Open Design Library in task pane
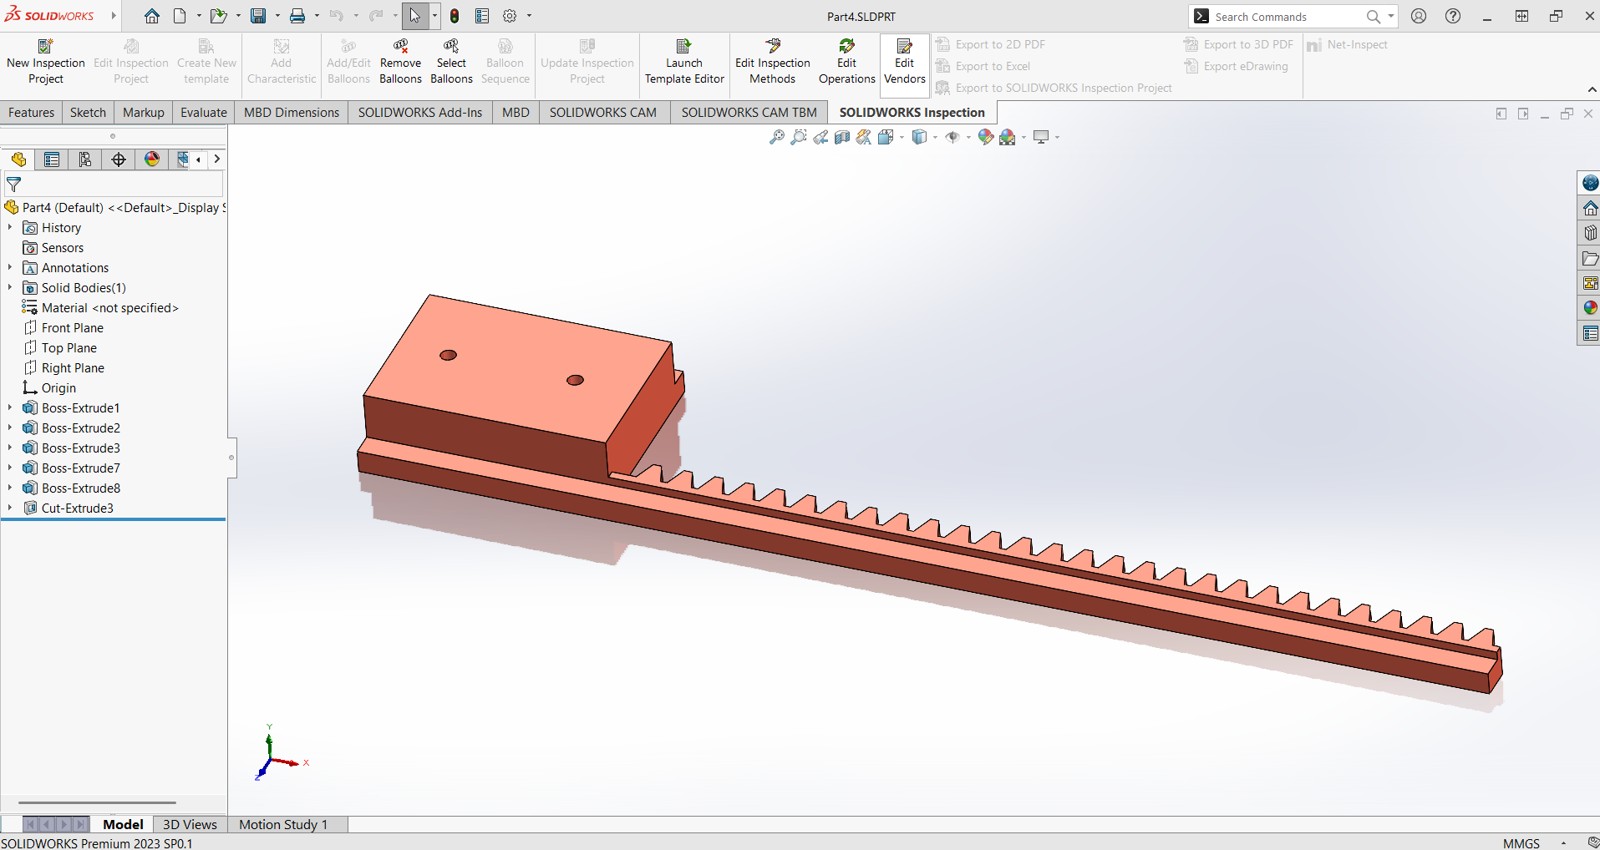Image resolution: width=1600 pixels, height=850 pixels. click(x=1590, y=233)
